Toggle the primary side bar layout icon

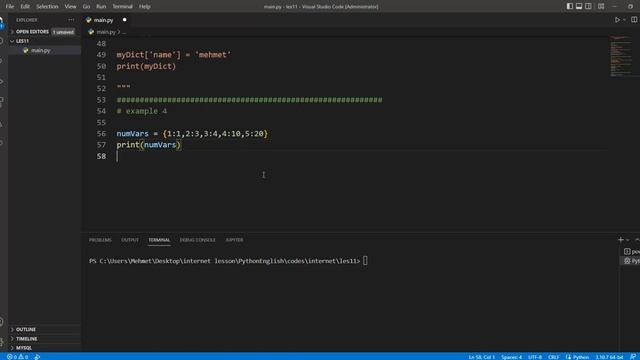569,6
